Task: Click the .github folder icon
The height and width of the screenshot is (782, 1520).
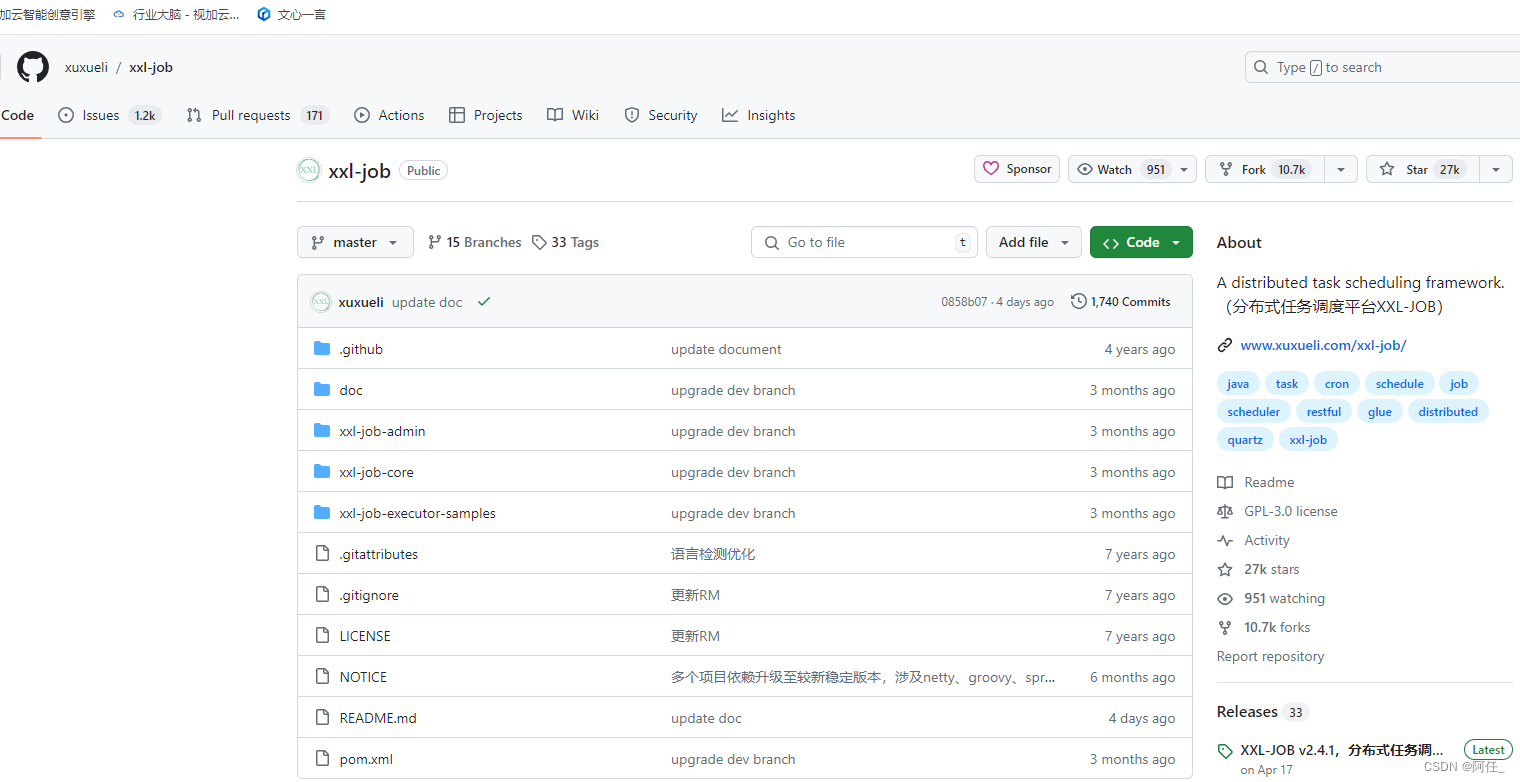Action: tap(322, 349)
